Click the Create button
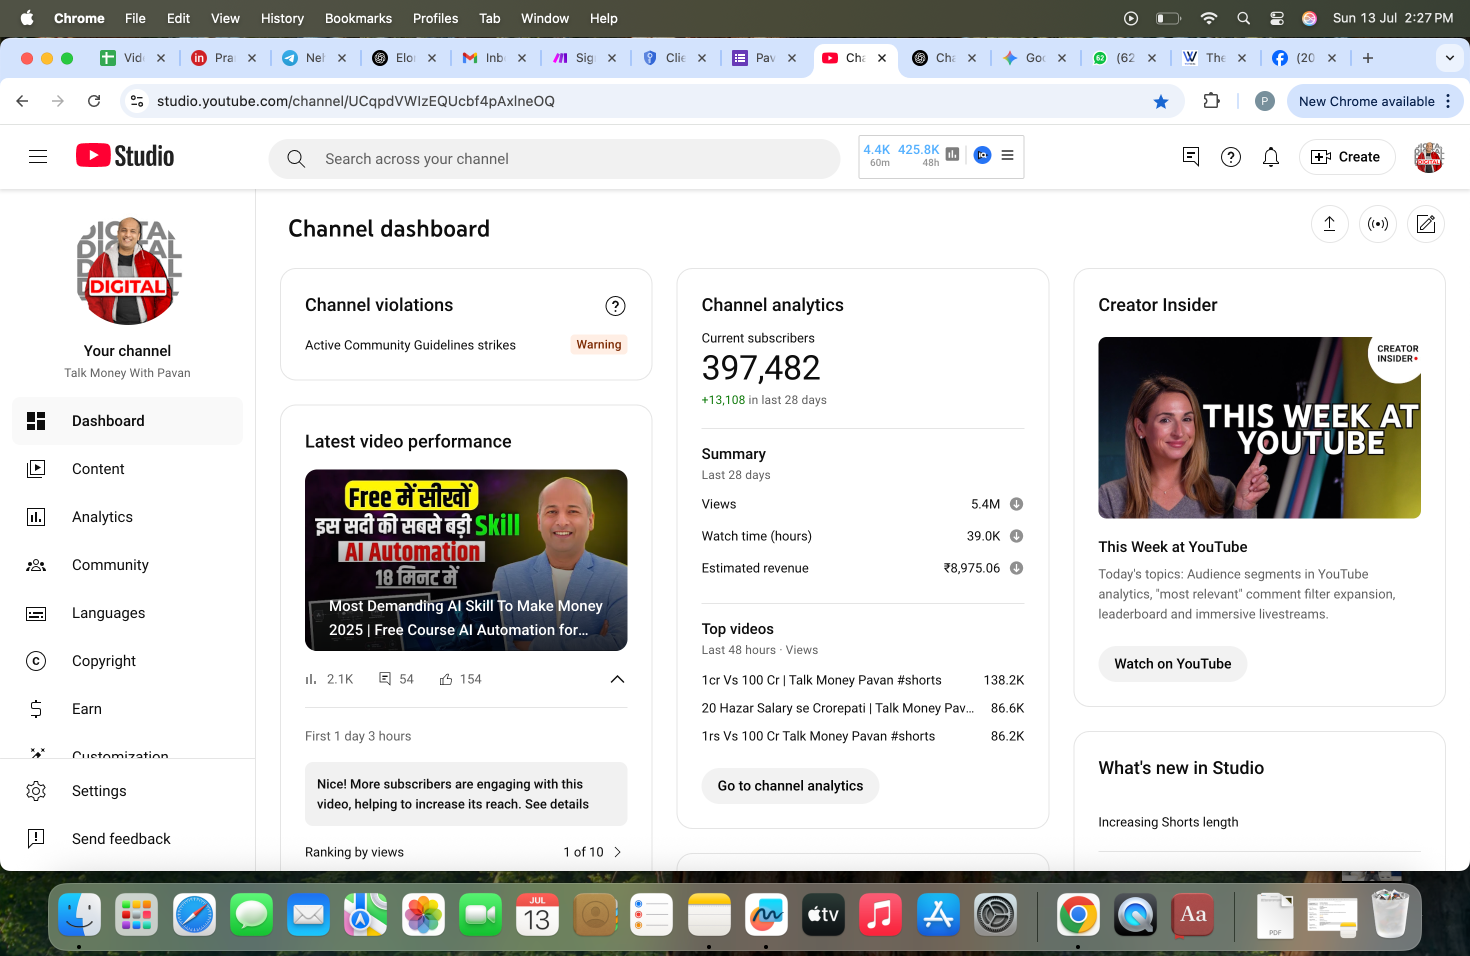The width and height of the screenshot is (1470, 956). (1346, 157)
